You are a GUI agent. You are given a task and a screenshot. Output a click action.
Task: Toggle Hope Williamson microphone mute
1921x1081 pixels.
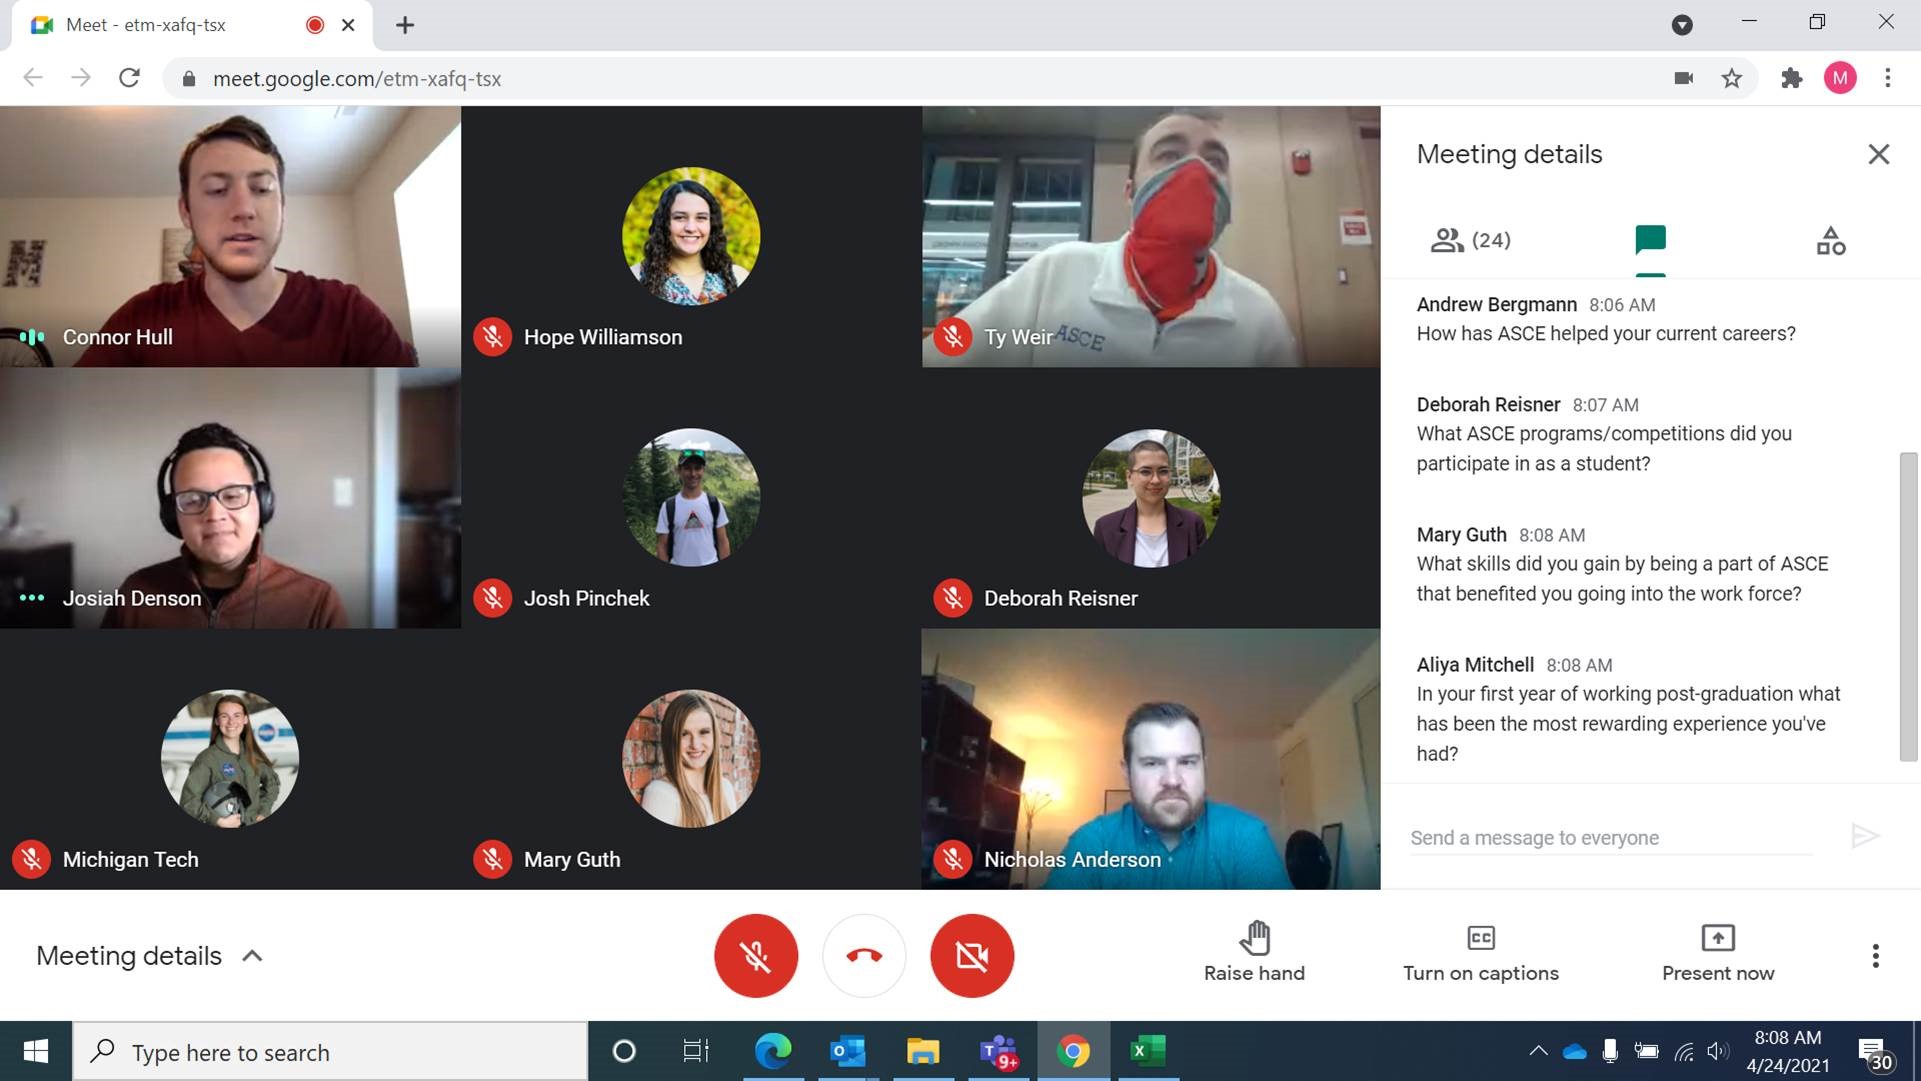point(491,337)
